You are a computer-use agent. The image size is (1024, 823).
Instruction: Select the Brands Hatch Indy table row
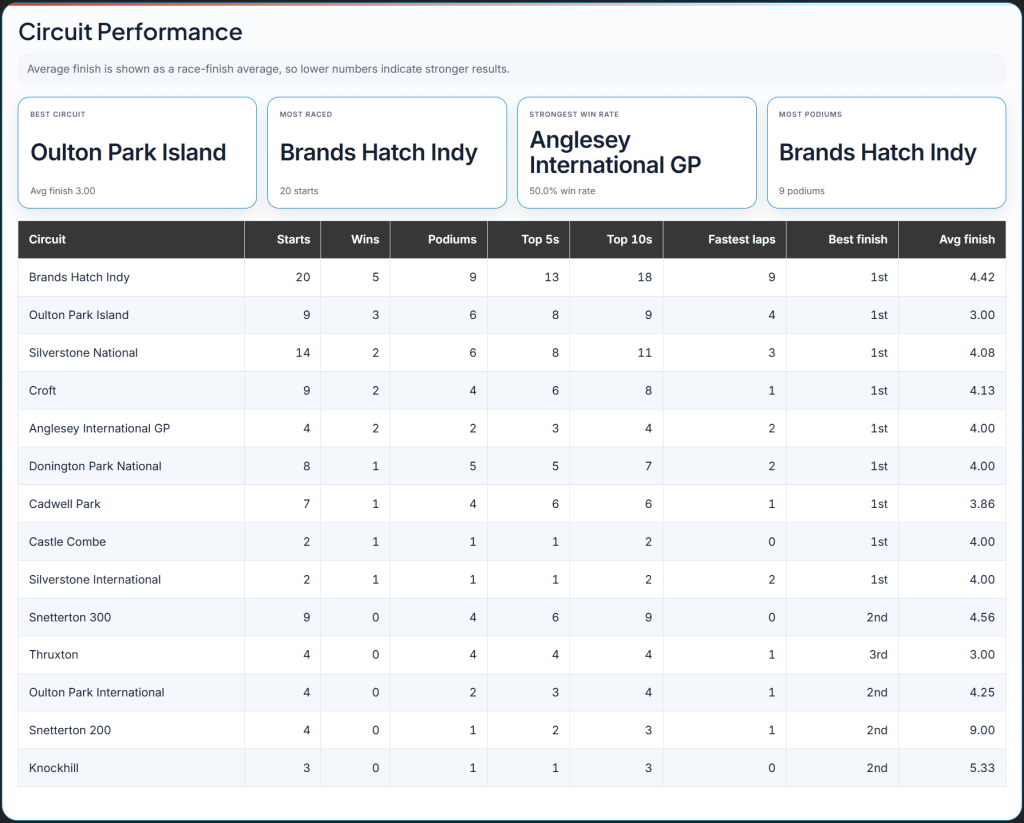tap(80, 278)
